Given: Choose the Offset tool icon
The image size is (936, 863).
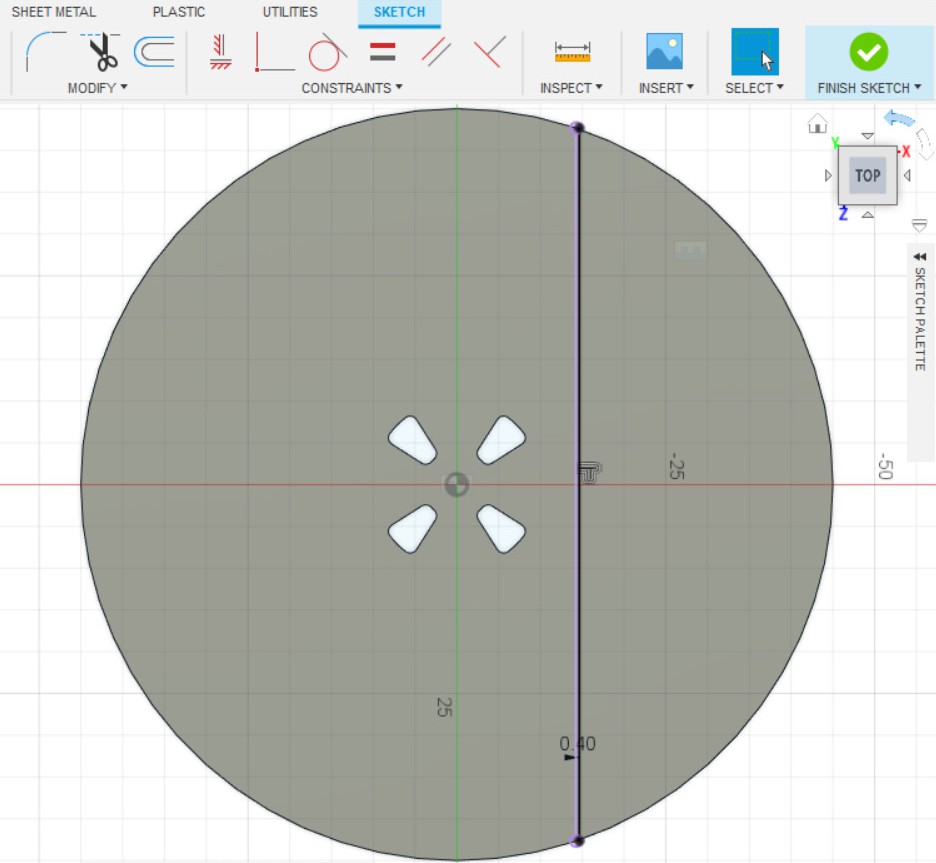Looking at the screenshot, I should 154,51.
